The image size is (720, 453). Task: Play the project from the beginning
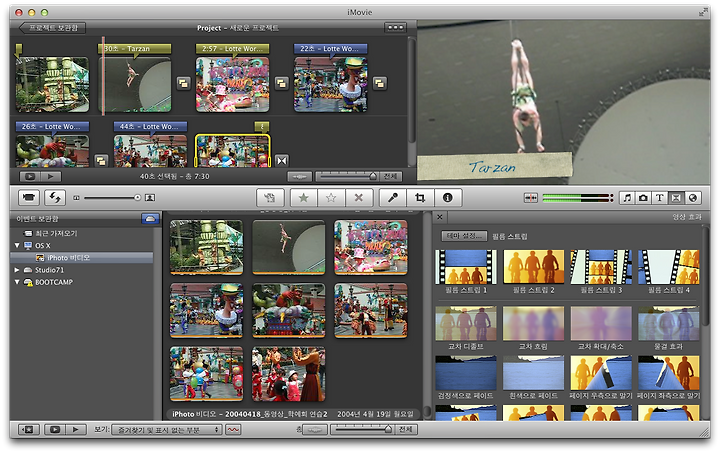pyautogui.click(x=51, y=176)
